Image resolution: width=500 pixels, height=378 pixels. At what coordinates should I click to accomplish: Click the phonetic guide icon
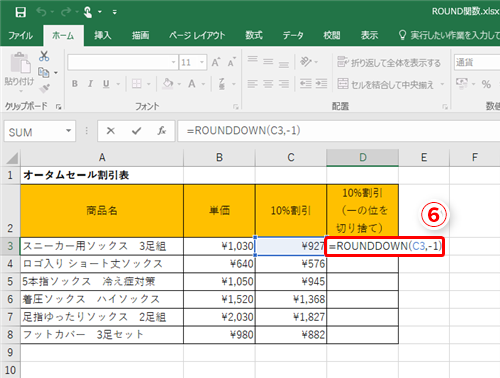222,84
